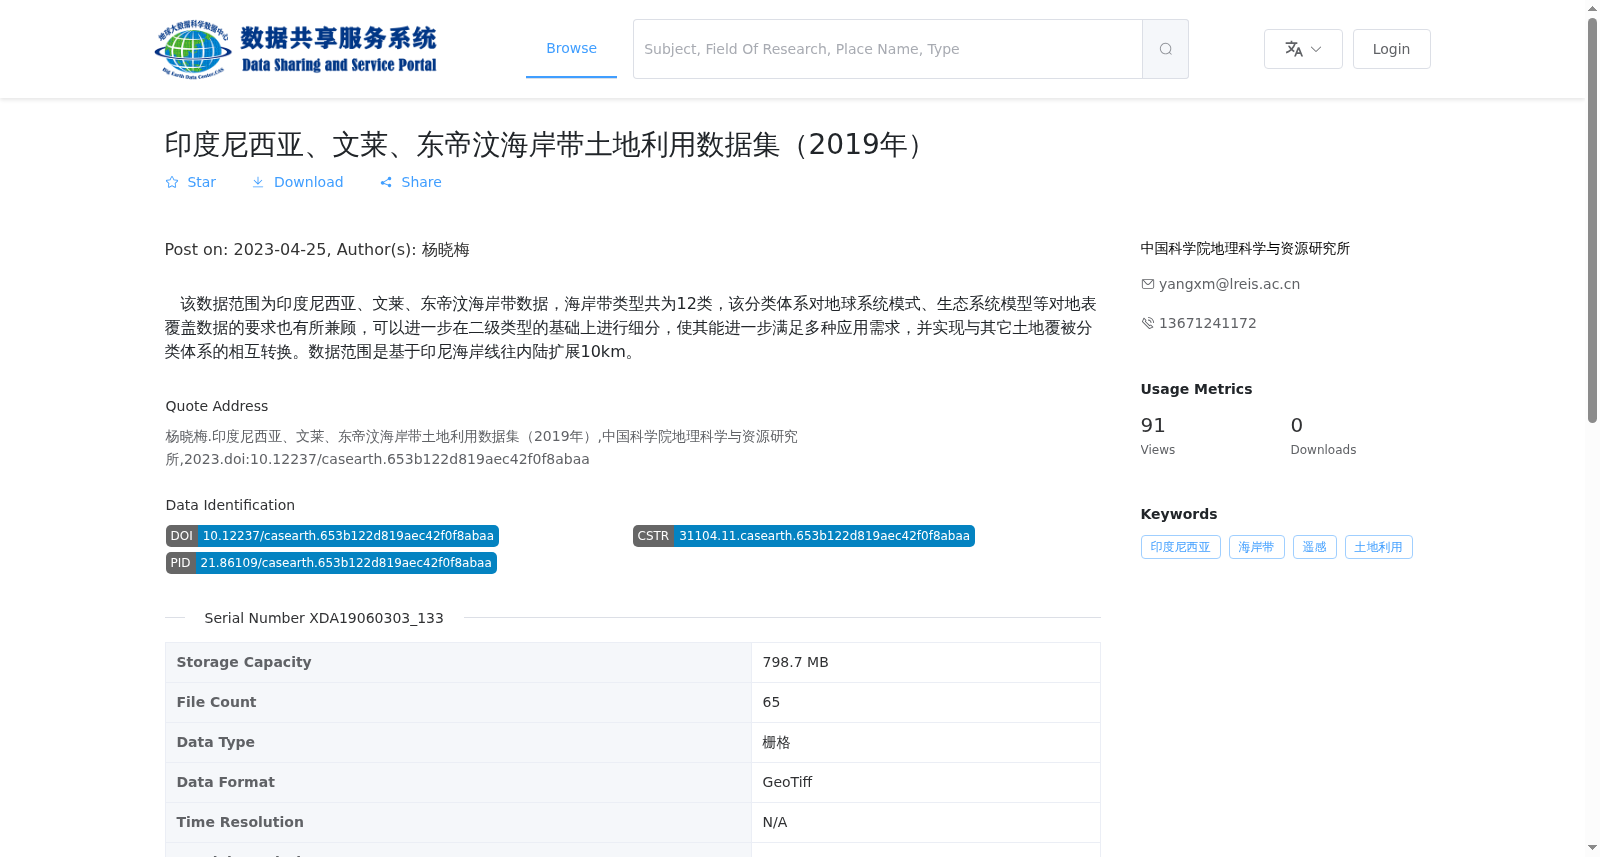Viewport: 1600px width, 857px height.
Task: Click the Keywords heading
Action: (x=1179, y=514)
